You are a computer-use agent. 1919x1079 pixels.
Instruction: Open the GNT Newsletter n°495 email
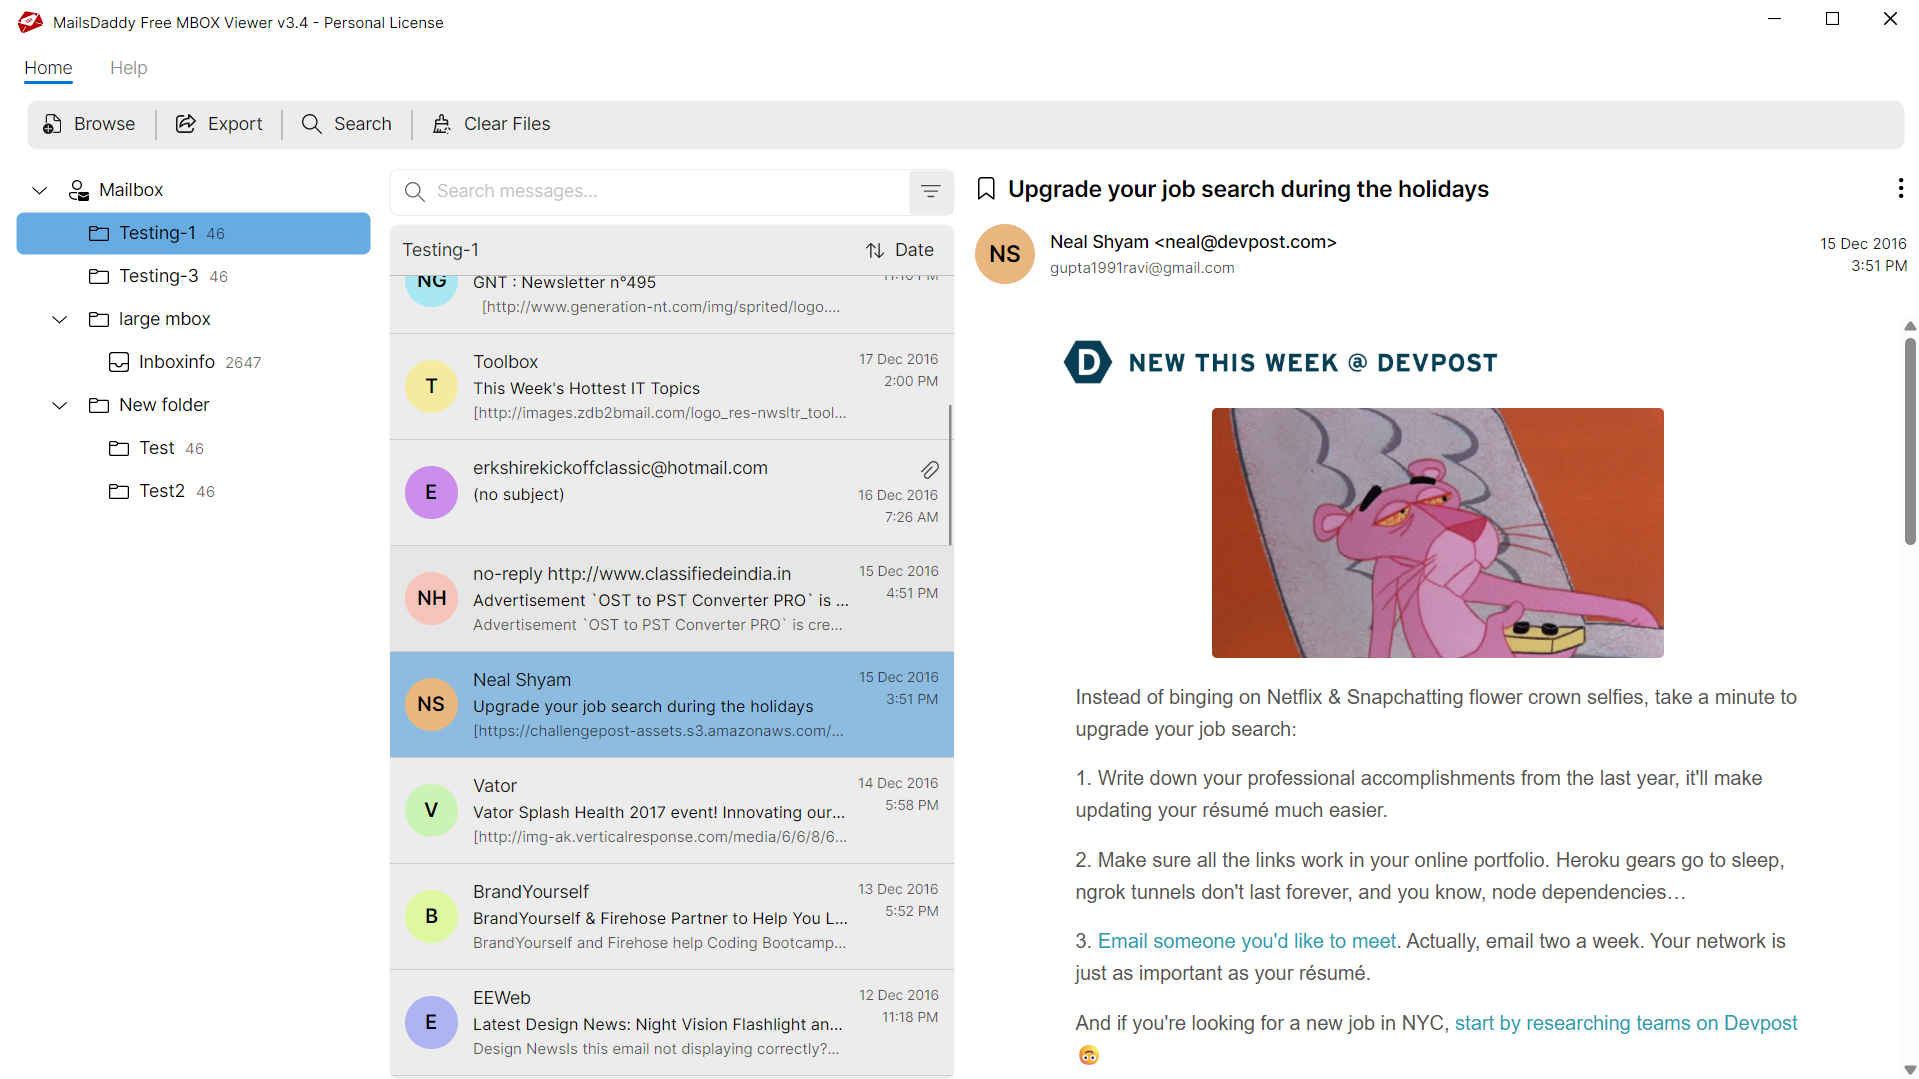coord(671,304)
